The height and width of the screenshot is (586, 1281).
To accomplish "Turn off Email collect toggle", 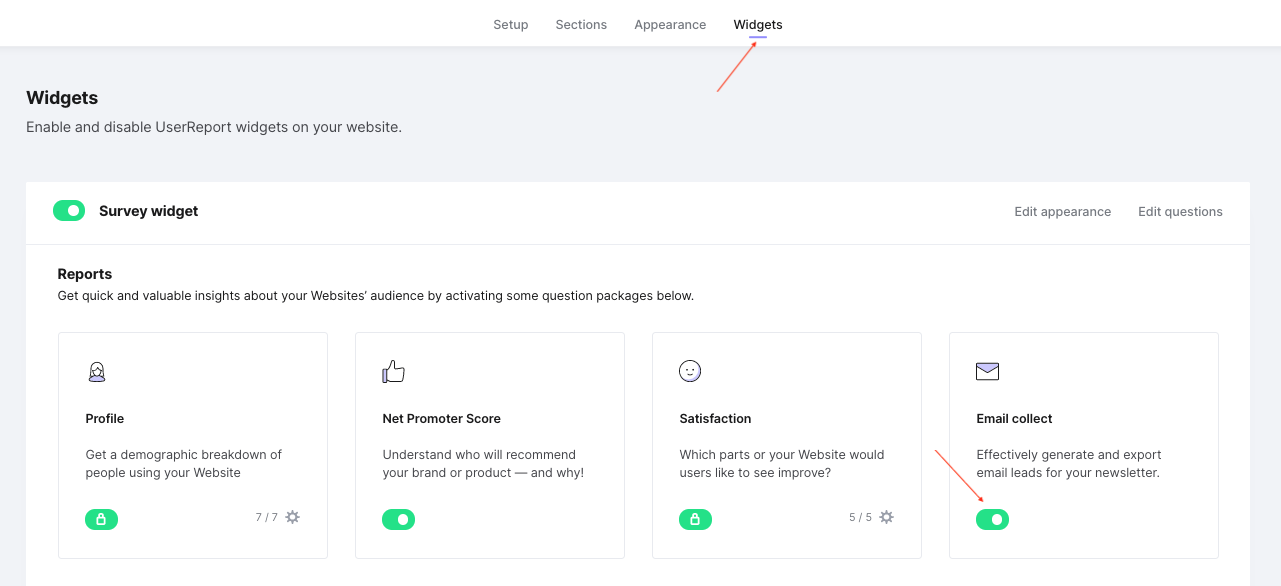I will (x=993, y=519).
